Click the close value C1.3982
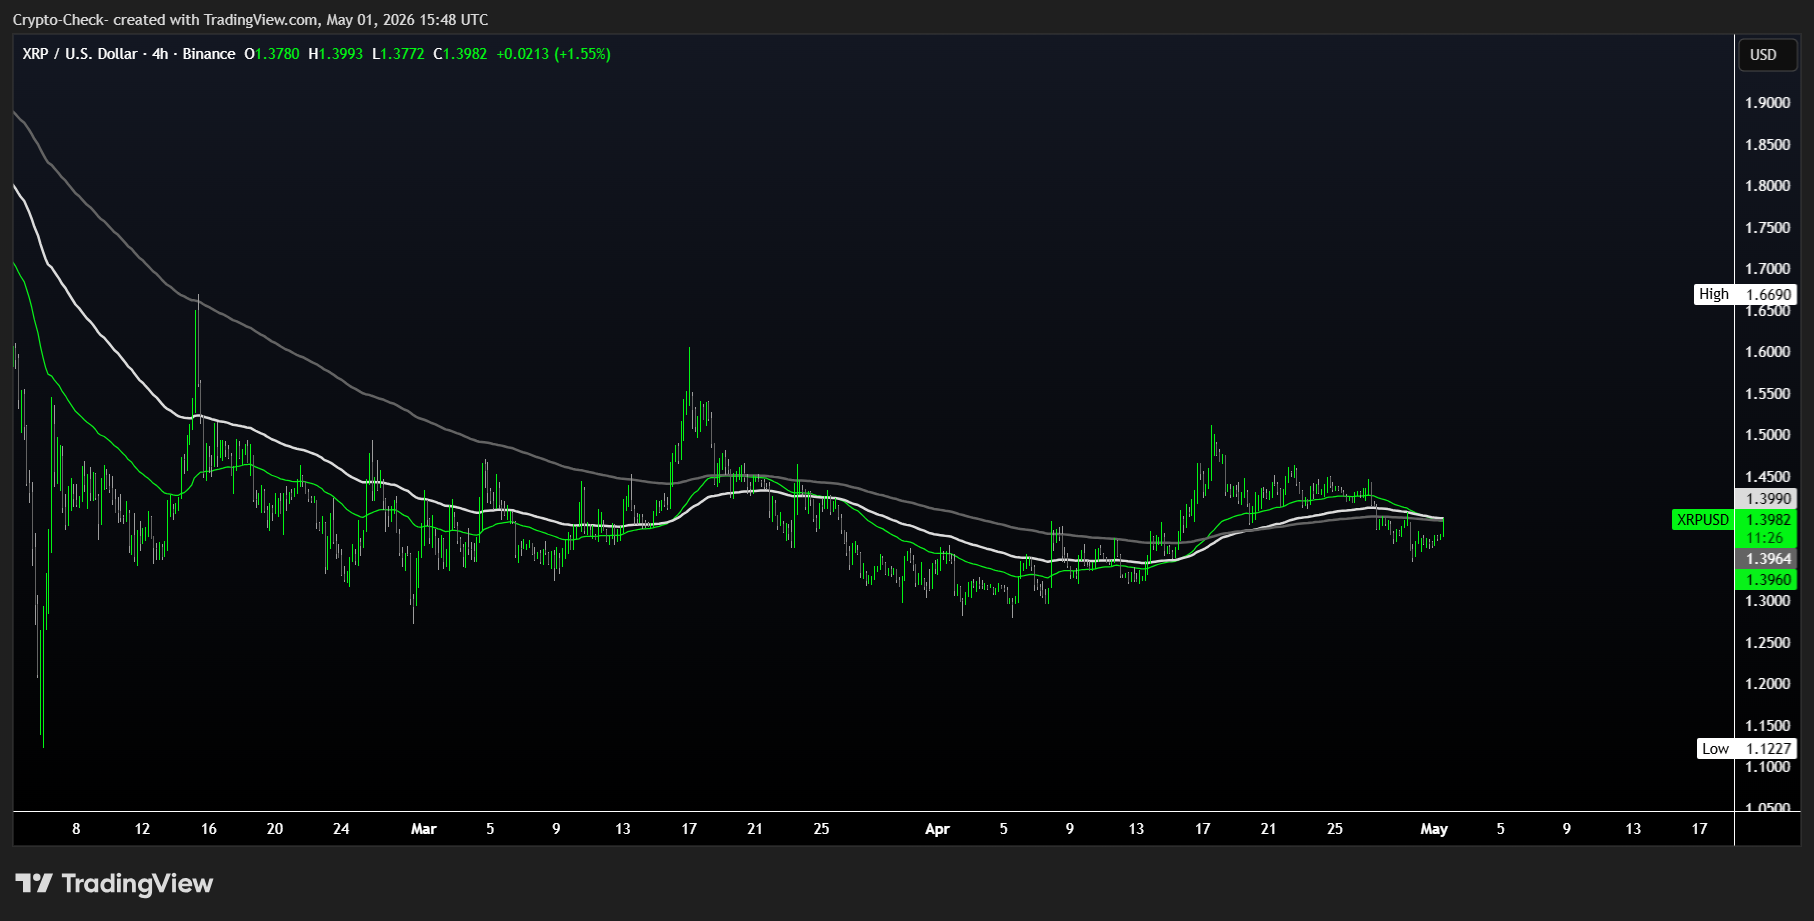 [460, 54]
